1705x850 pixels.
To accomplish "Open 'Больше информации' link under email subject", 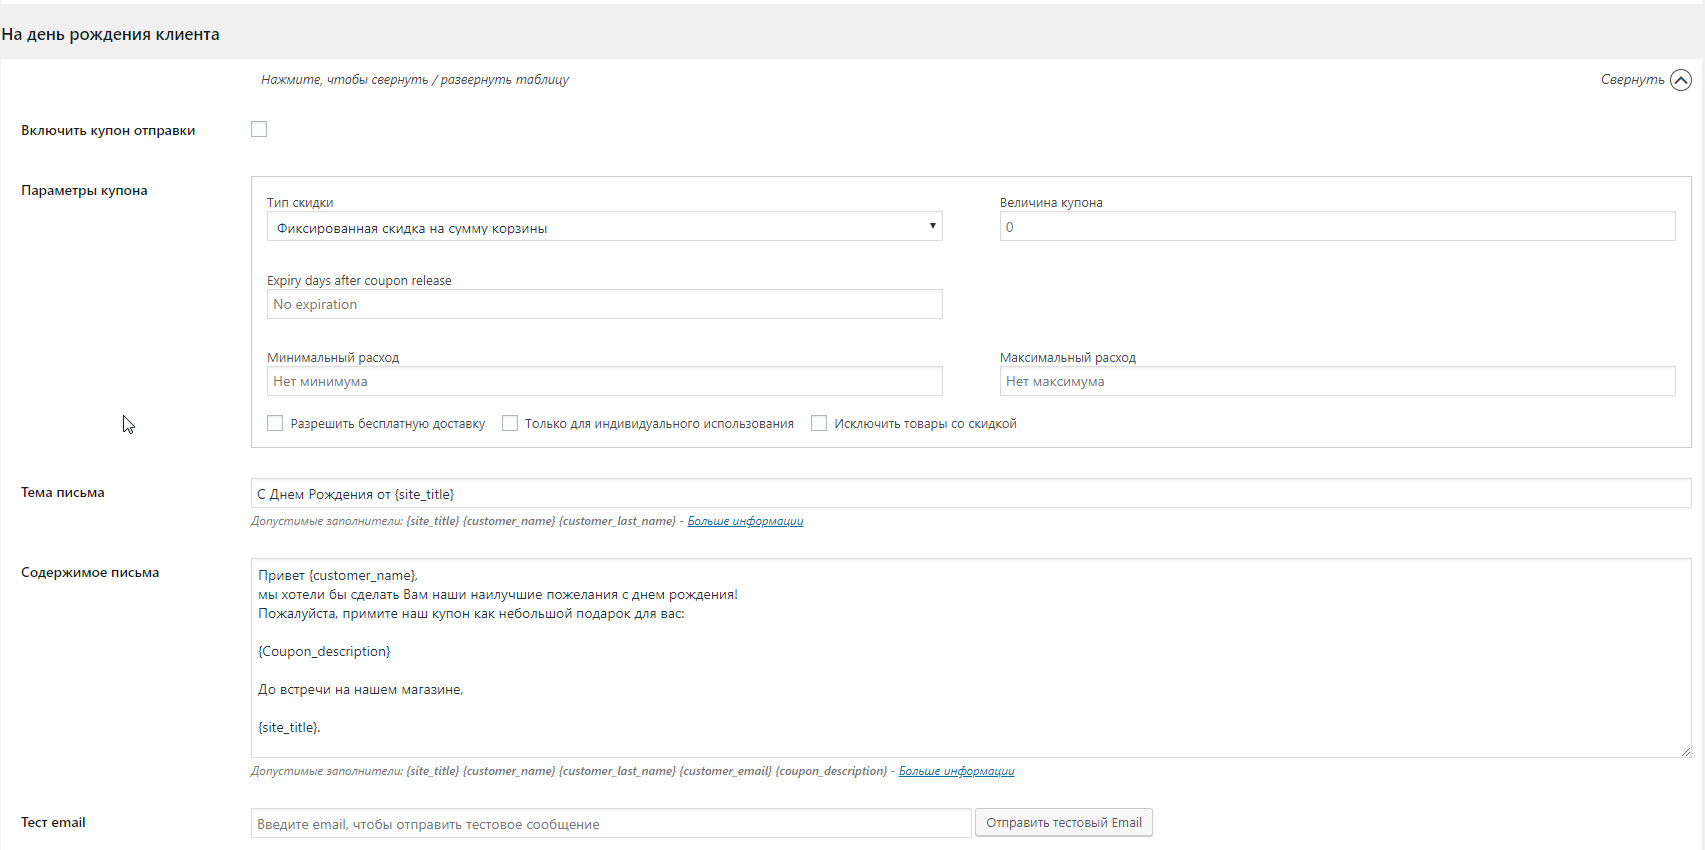I will (x=745, y=521).
